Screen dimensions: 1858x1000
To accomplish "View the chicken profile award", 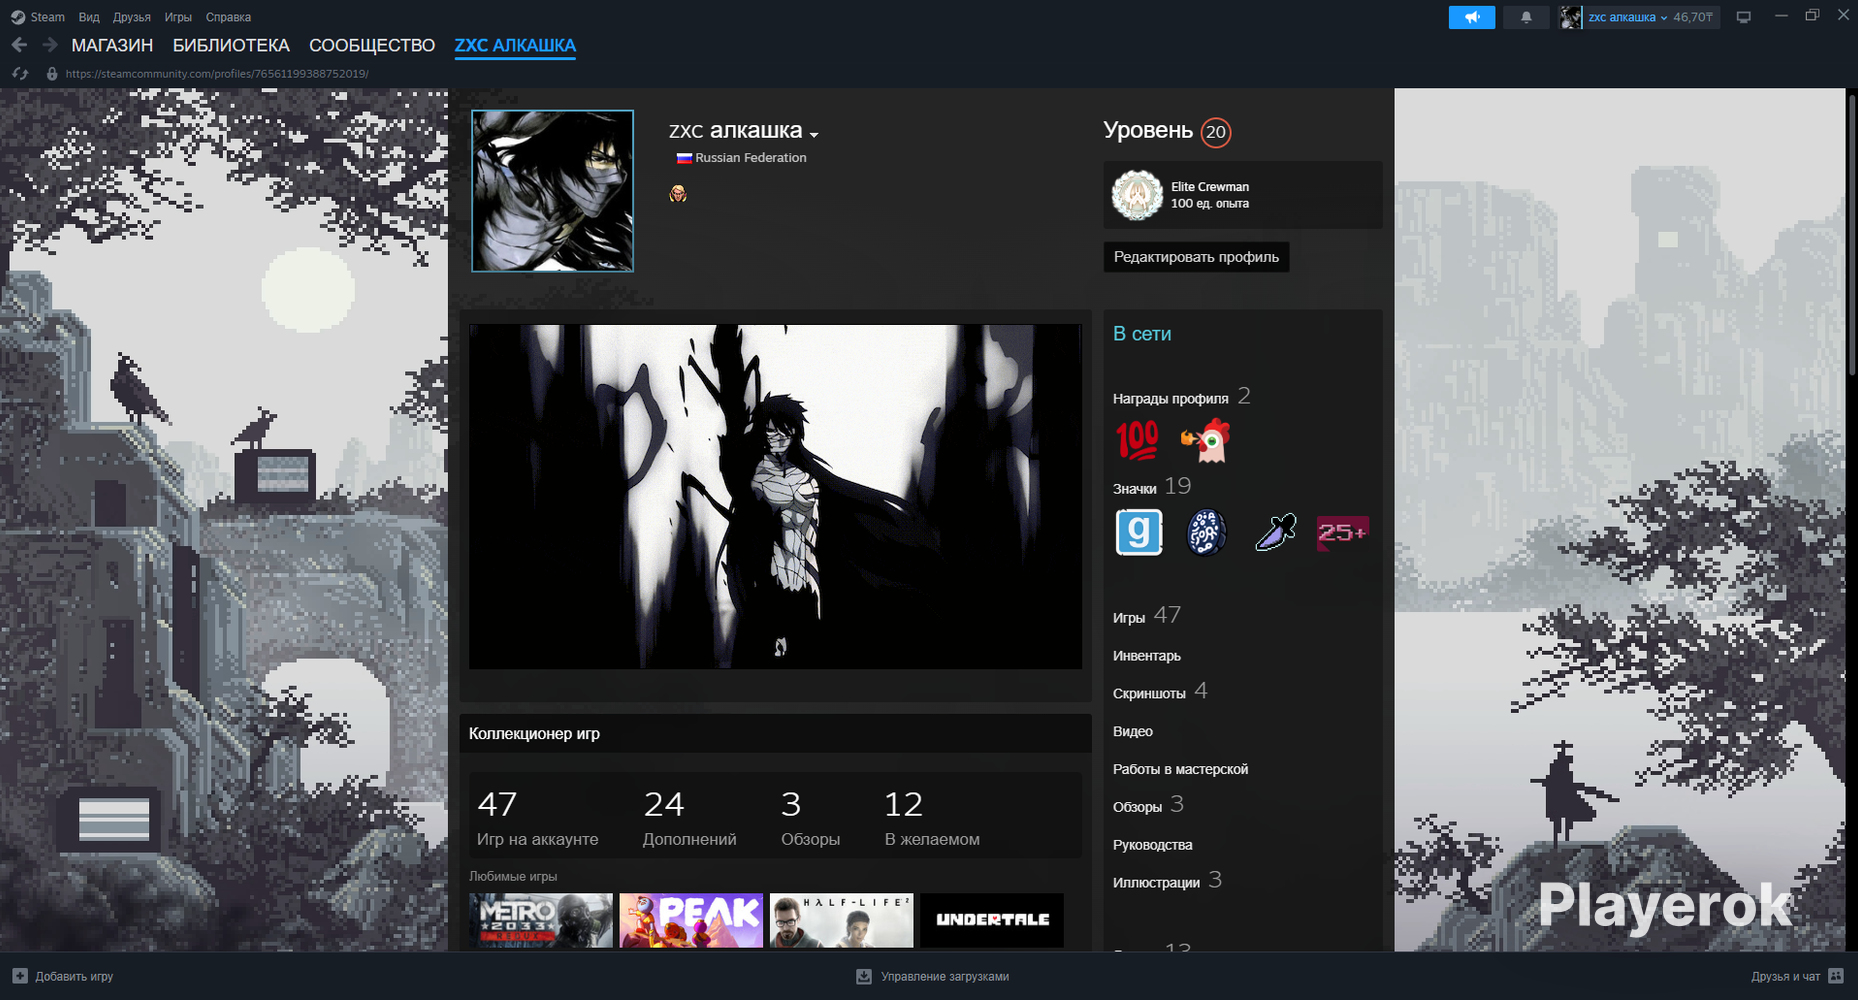I will (1206, 440).
